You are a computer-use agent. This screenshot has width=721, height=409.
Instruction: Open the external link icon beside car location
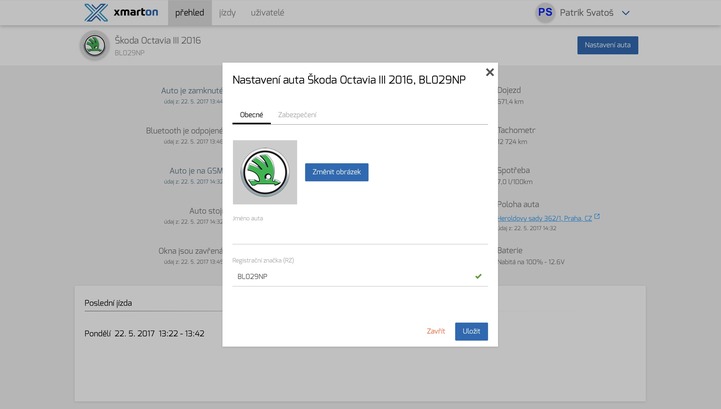pos(597,216)
